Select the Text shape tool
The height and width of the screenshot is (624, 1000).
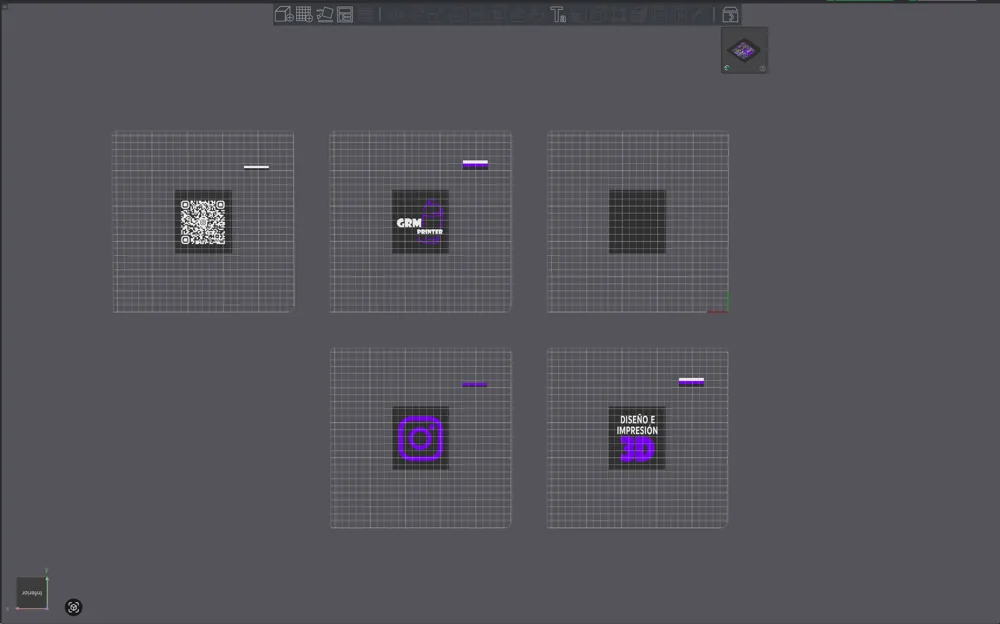click(558, 14)
